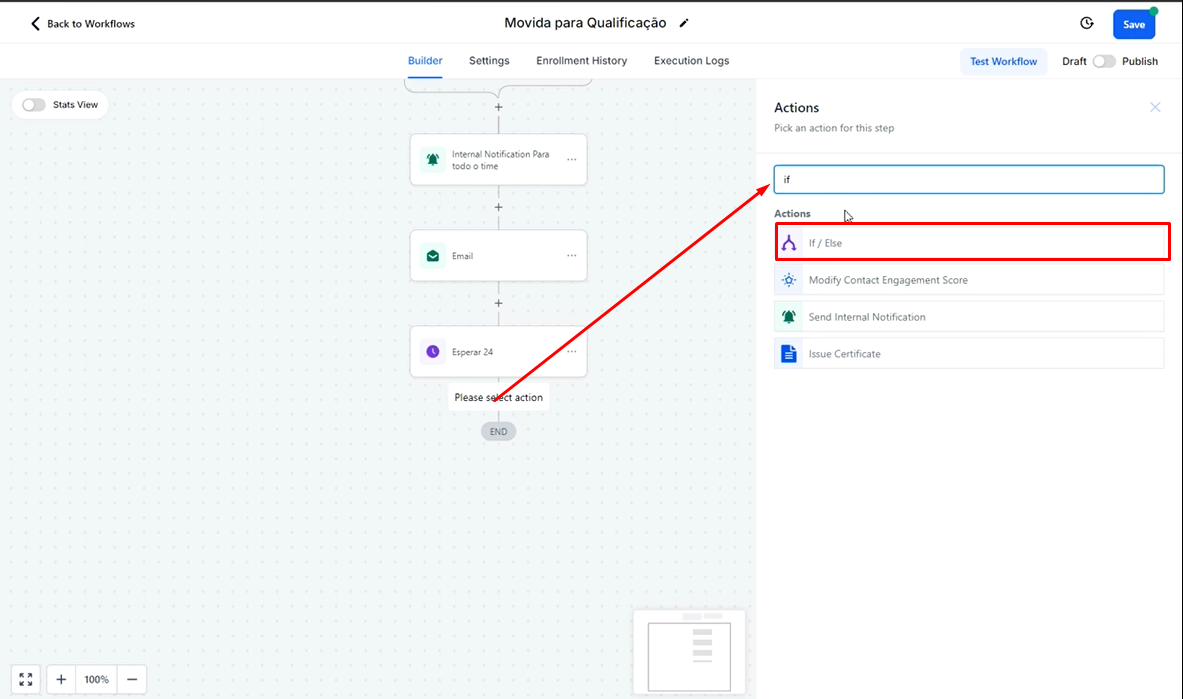Zoom in with the plus icon
Screen dimensions: 1183x699
coord(61,679)
